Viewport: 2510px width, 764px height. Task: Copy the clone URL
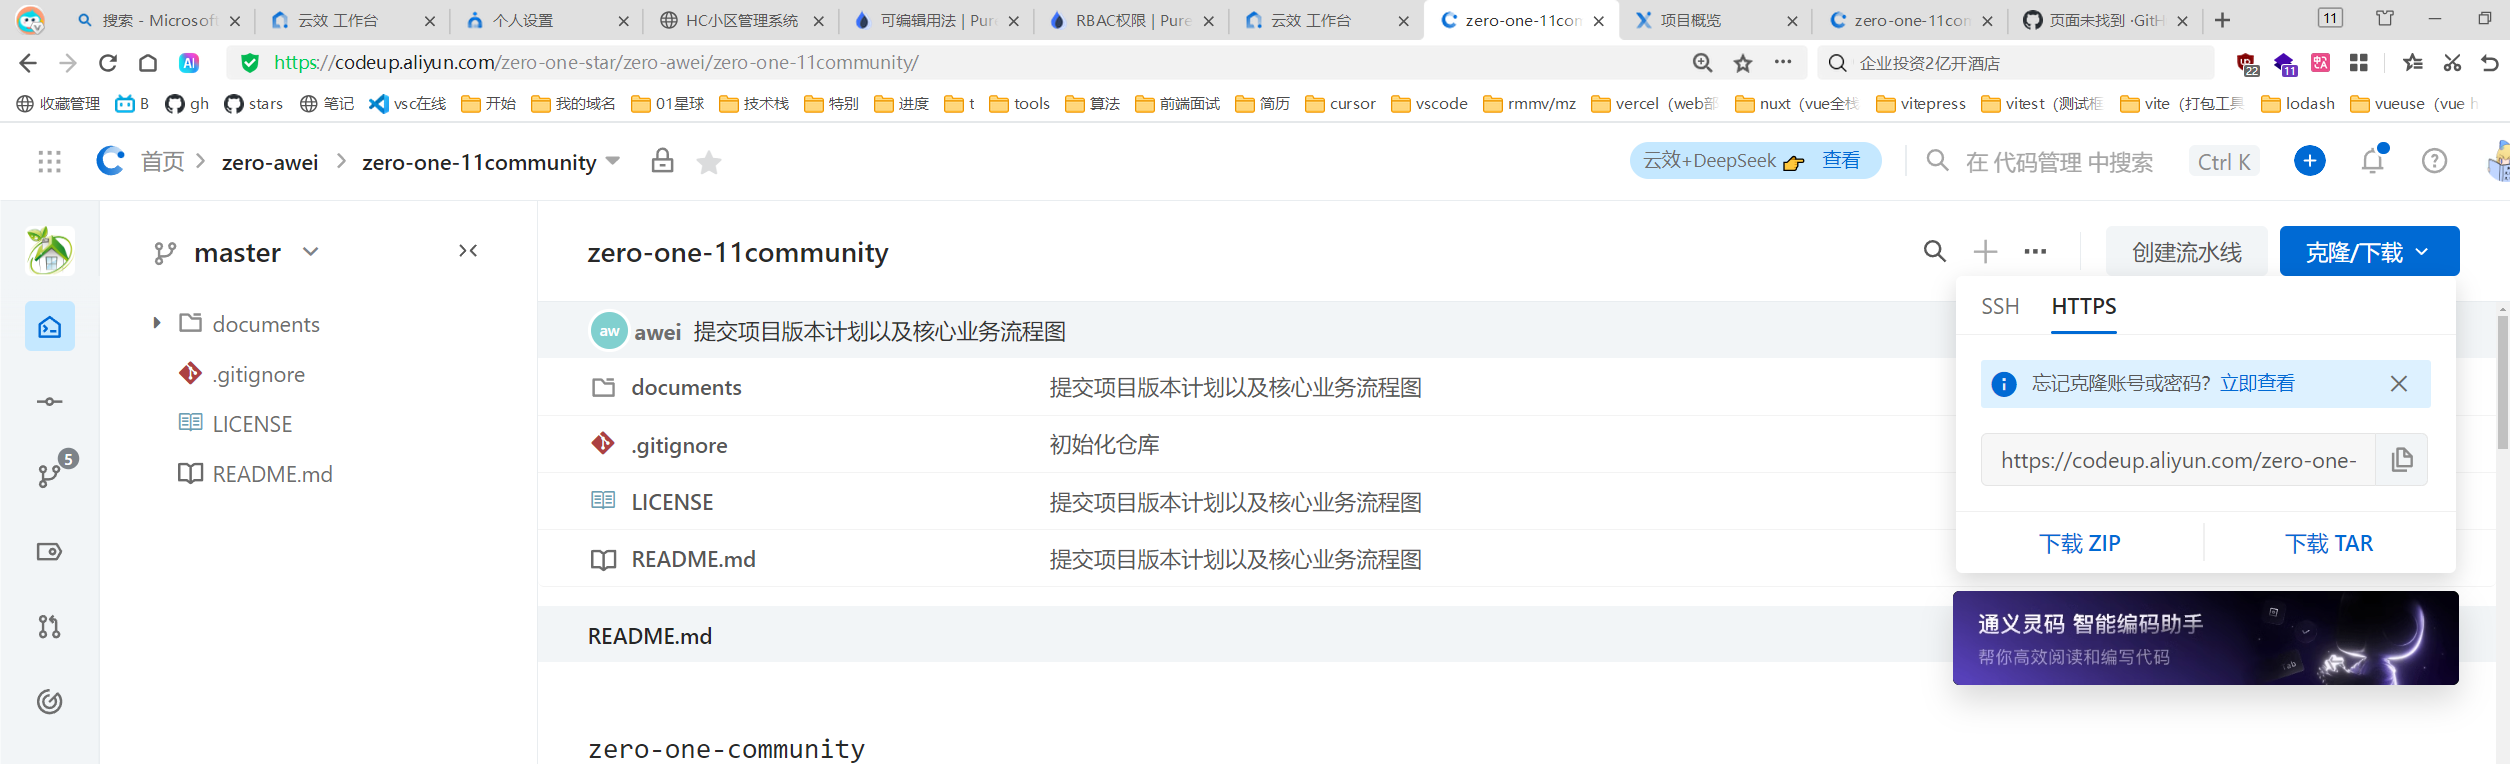tap(2401, 459)
